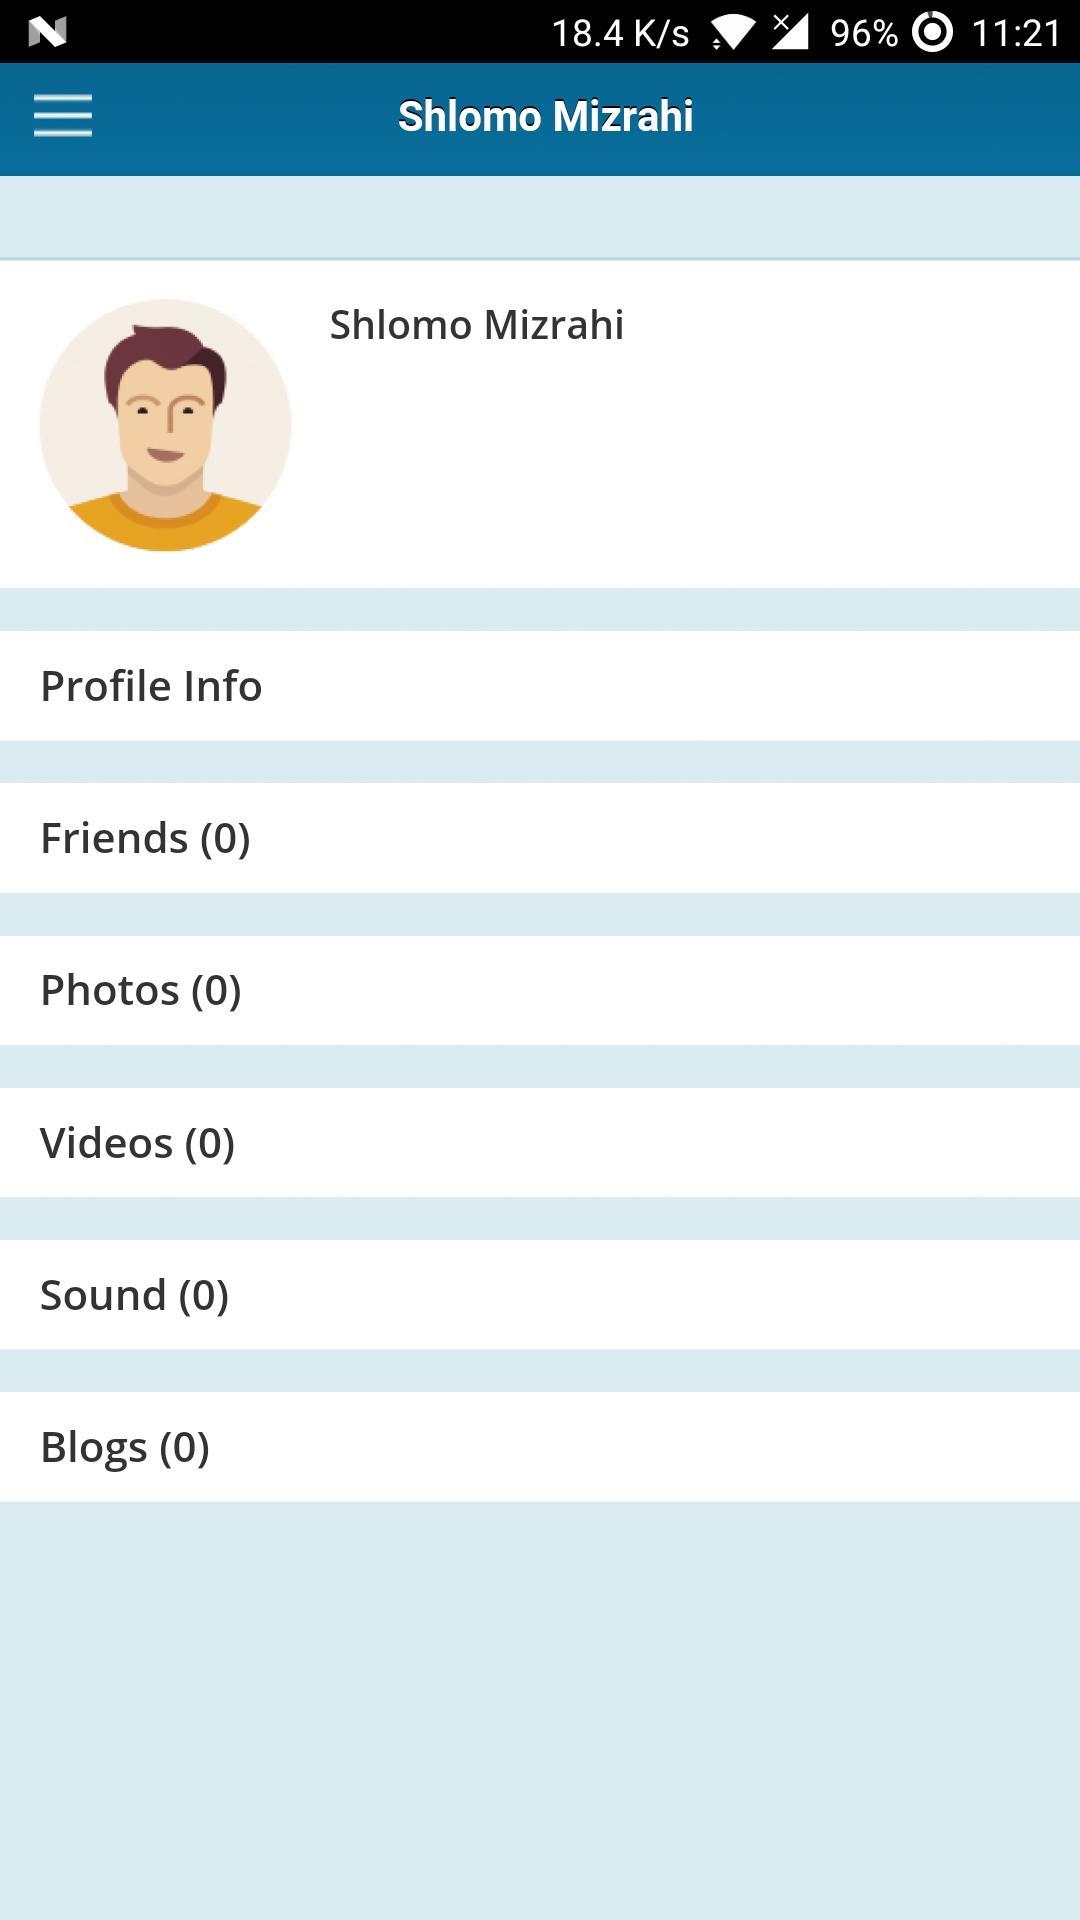Tap the 18.4 K/s network speed indicator
Image resolution: width=1080 pixels, height=1920 pixels.
pyautogui.click(x=620, y=33)
